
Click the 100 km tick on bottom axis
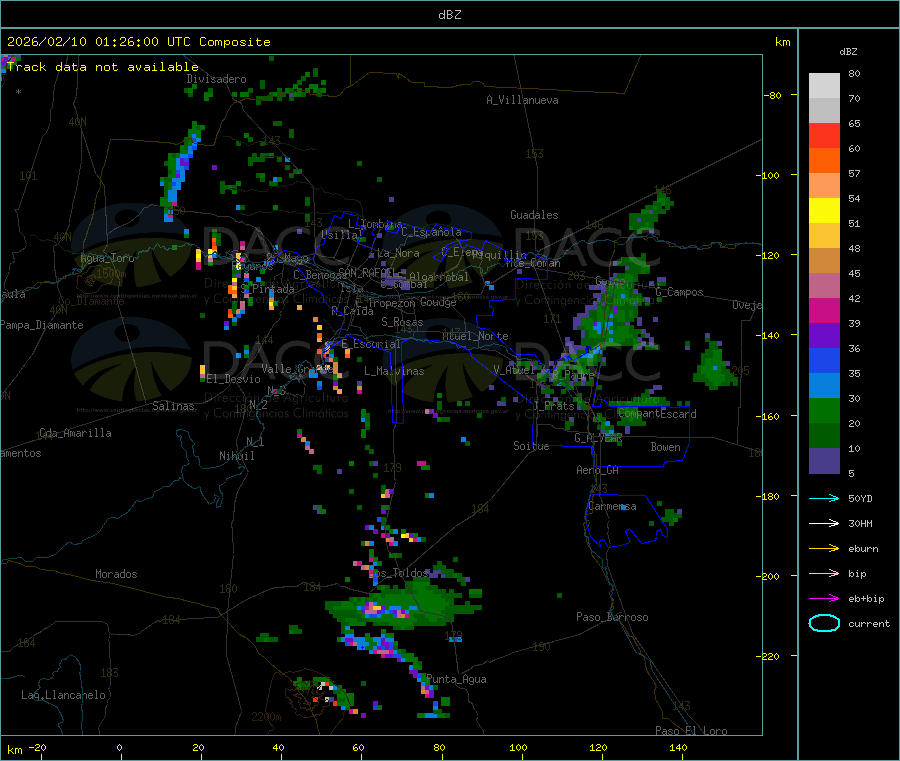518,747
